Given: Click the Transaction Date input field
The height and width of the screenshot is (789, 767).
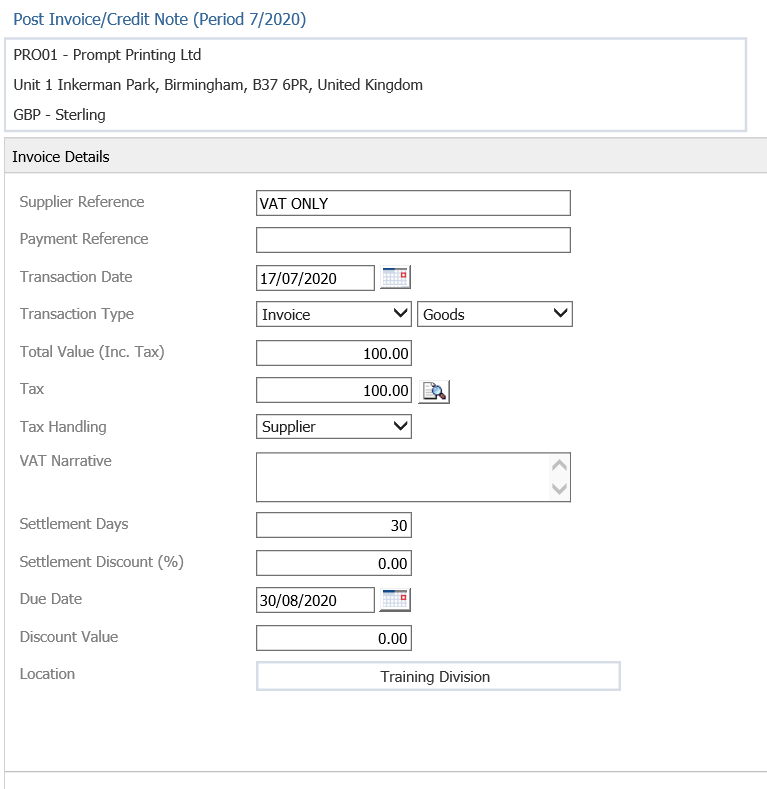Looking at the screenshot, I should click(x=315, y=278).
